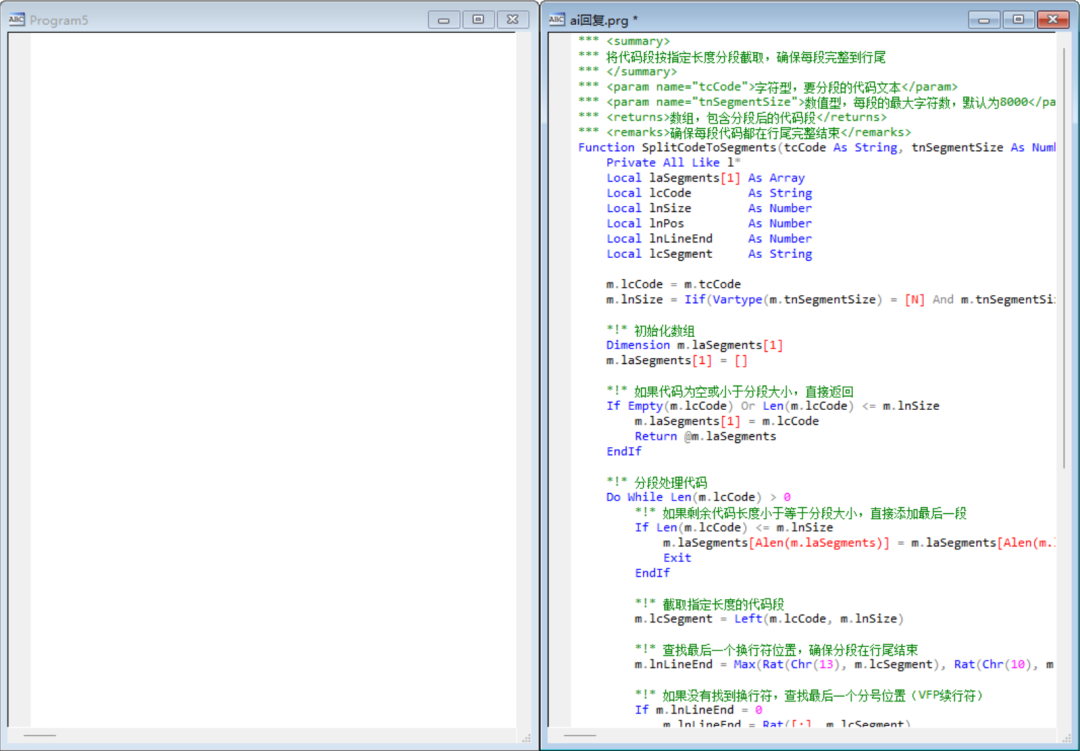Click inside the empty Program5 editor area
This screenshot has height=751, width=1080.
273,379
